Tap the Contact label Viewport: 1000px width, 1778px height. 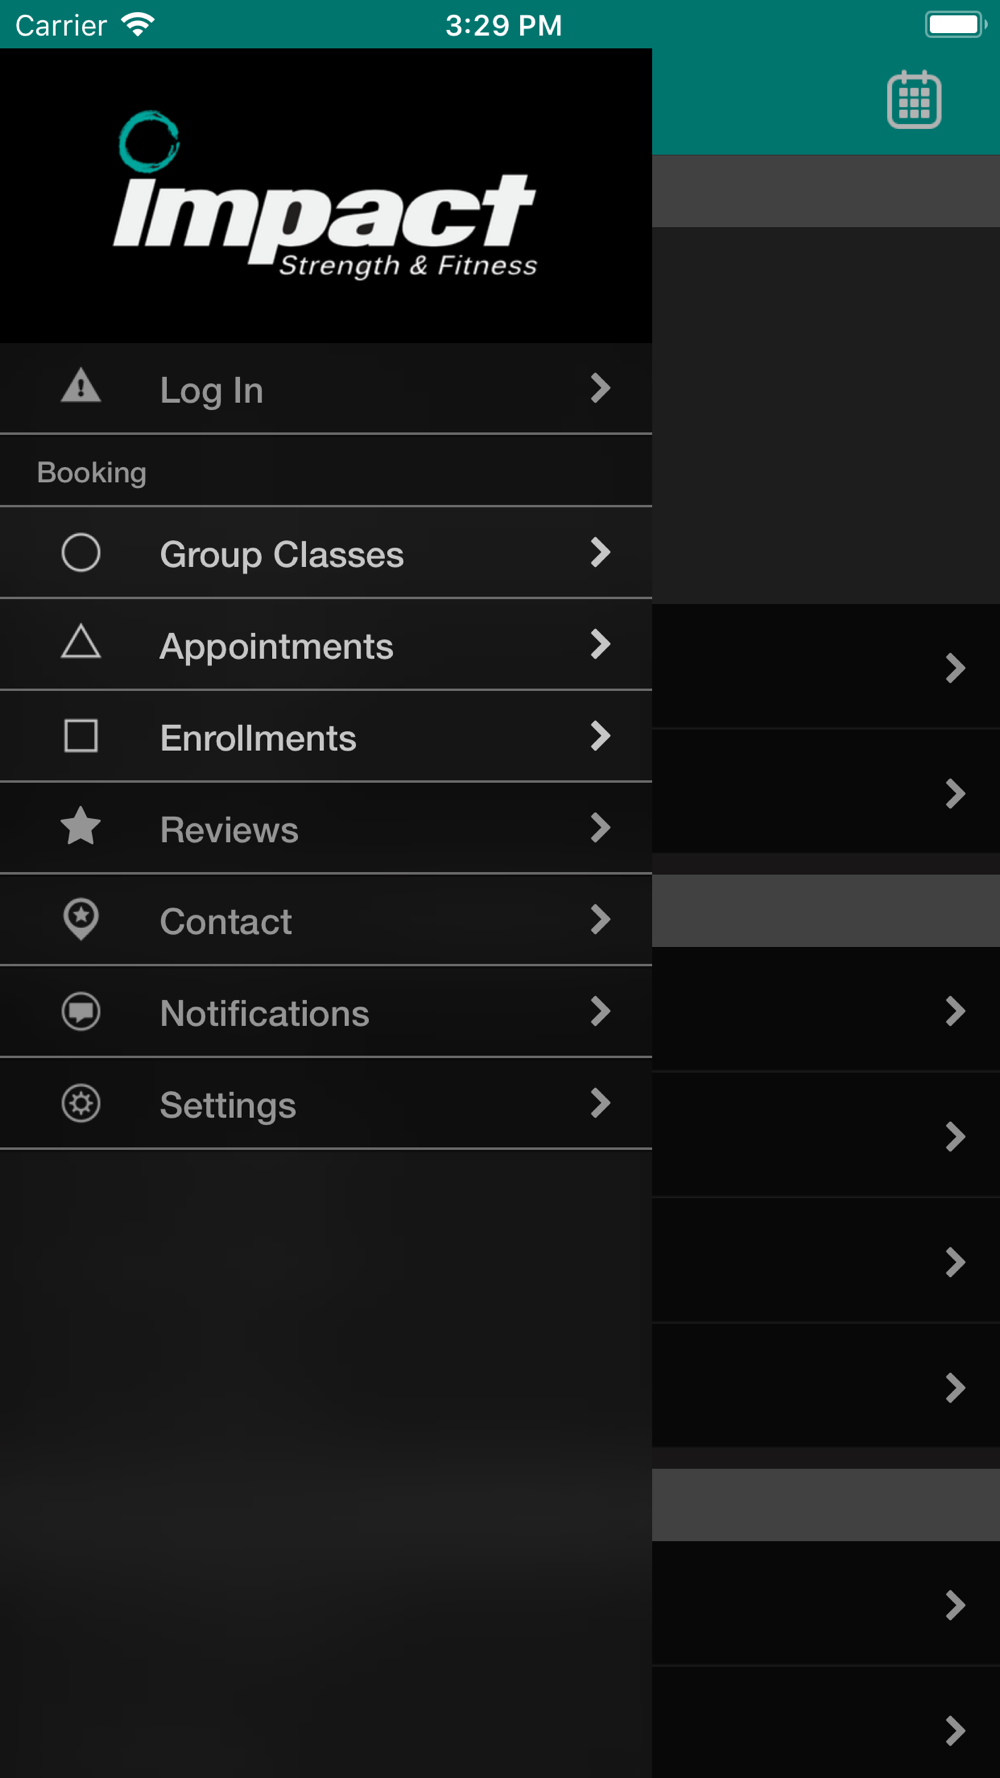(x=226, y=921)
